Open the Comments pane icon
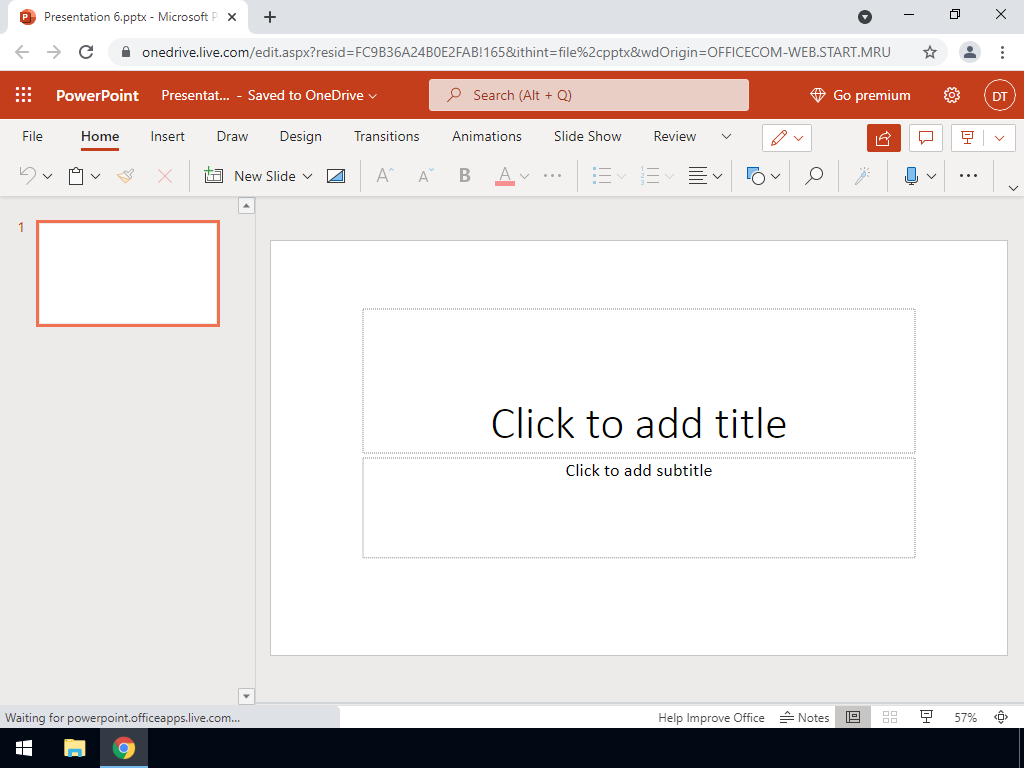The height and width of the screenshot is (768, 1024). [x=926, y=137]
